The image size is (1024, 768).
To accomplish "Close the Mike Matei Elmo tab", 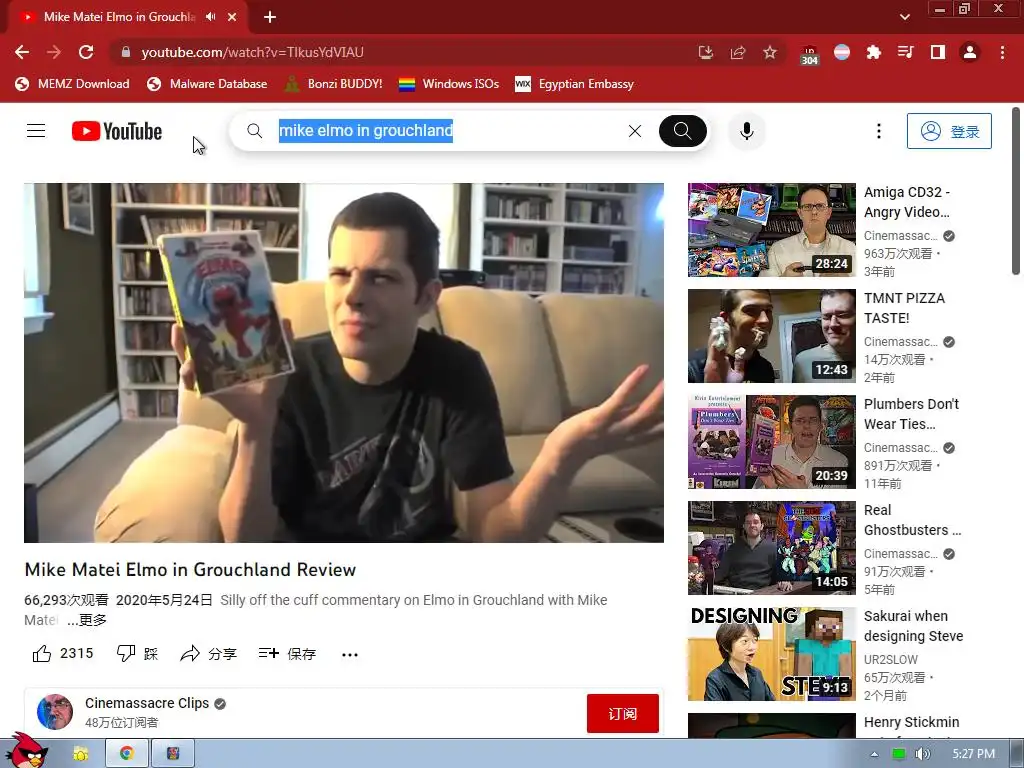I will 232,17.
